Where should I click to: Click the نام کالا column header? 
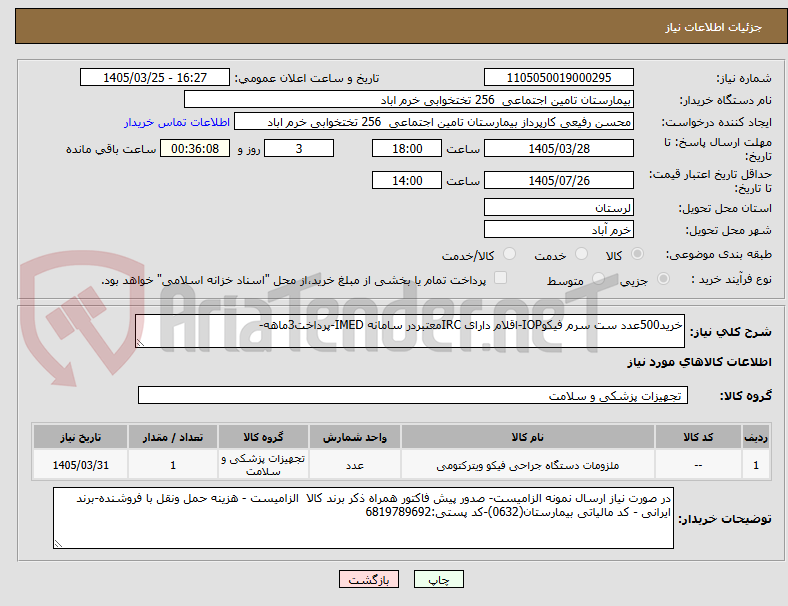[x=528, y=437]
